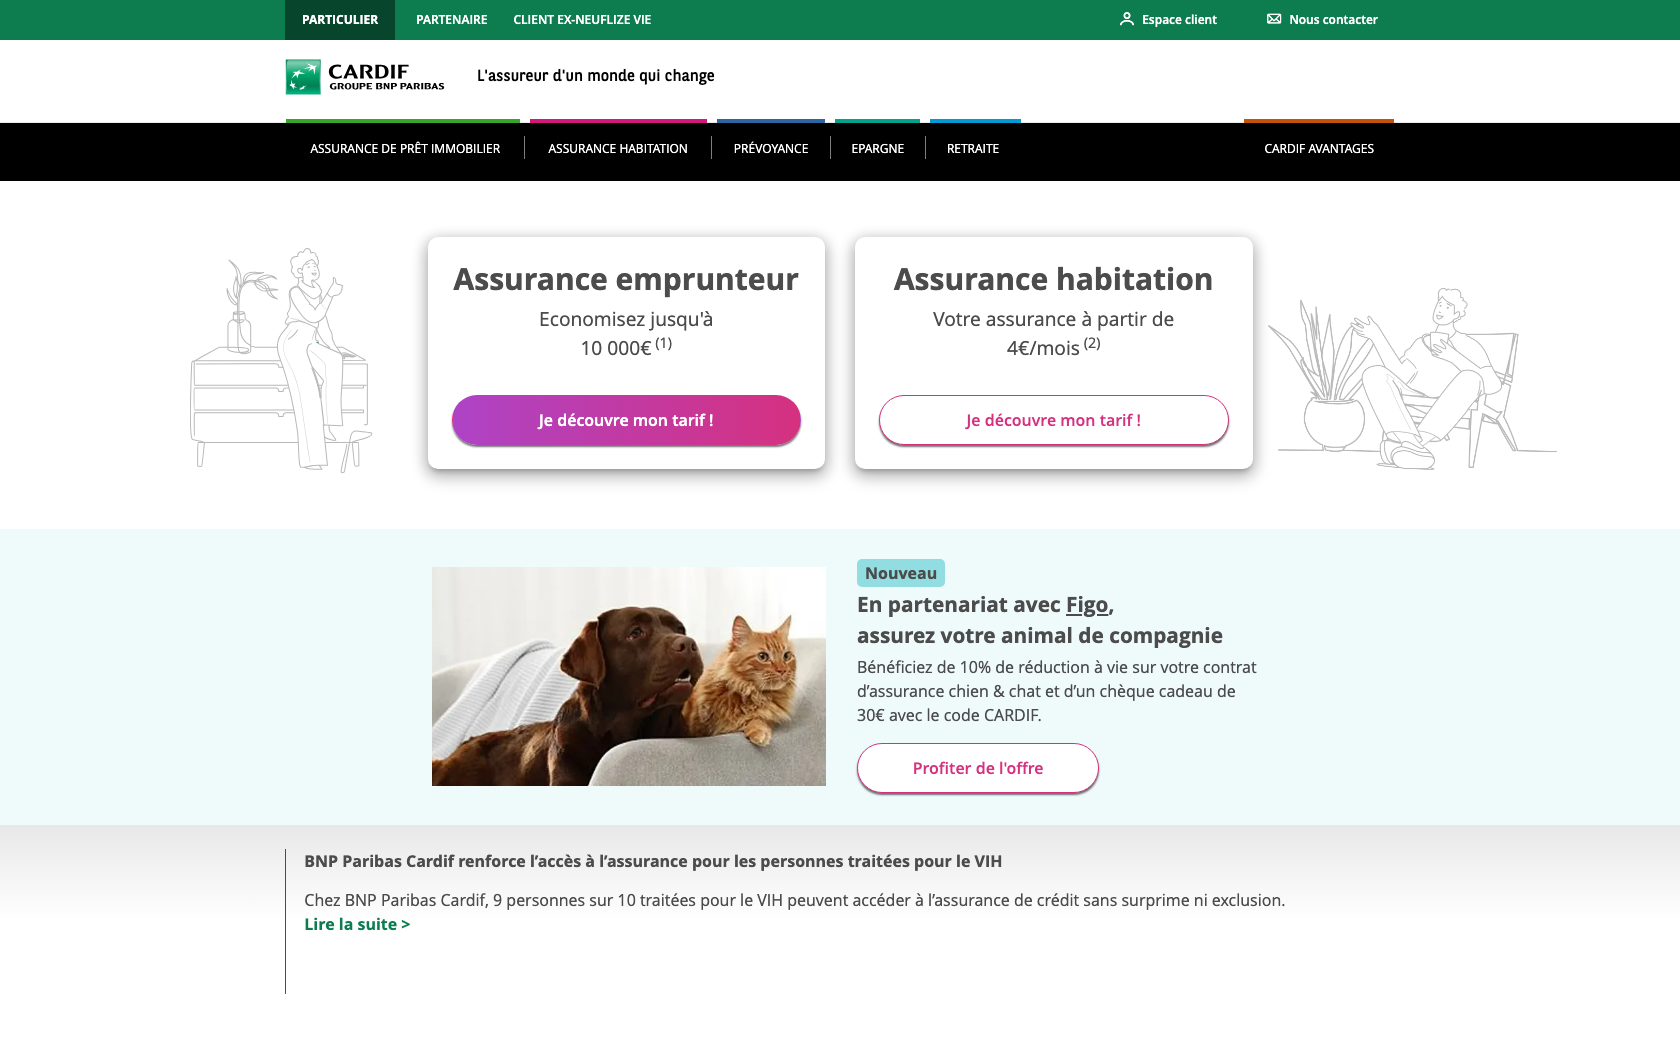Viewport: 1680px width, 1050px height.
Task: Click Lire la suite about VIH insurance
Action: pos(356,924)
